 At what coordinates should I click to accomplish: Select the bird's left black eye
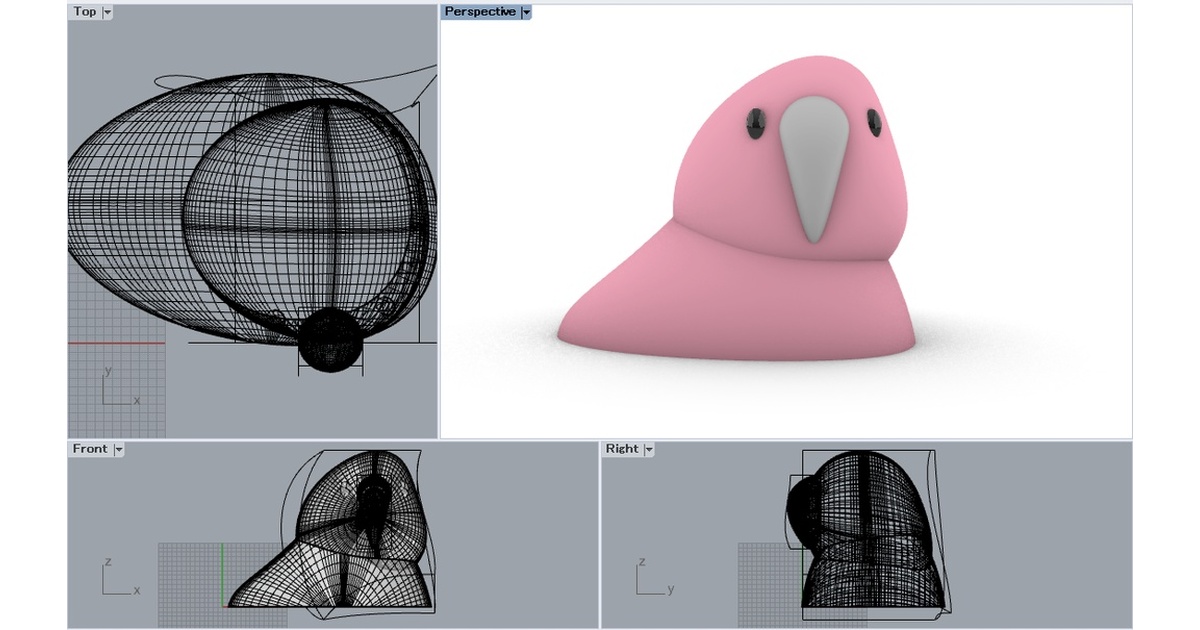click(755, 122)
